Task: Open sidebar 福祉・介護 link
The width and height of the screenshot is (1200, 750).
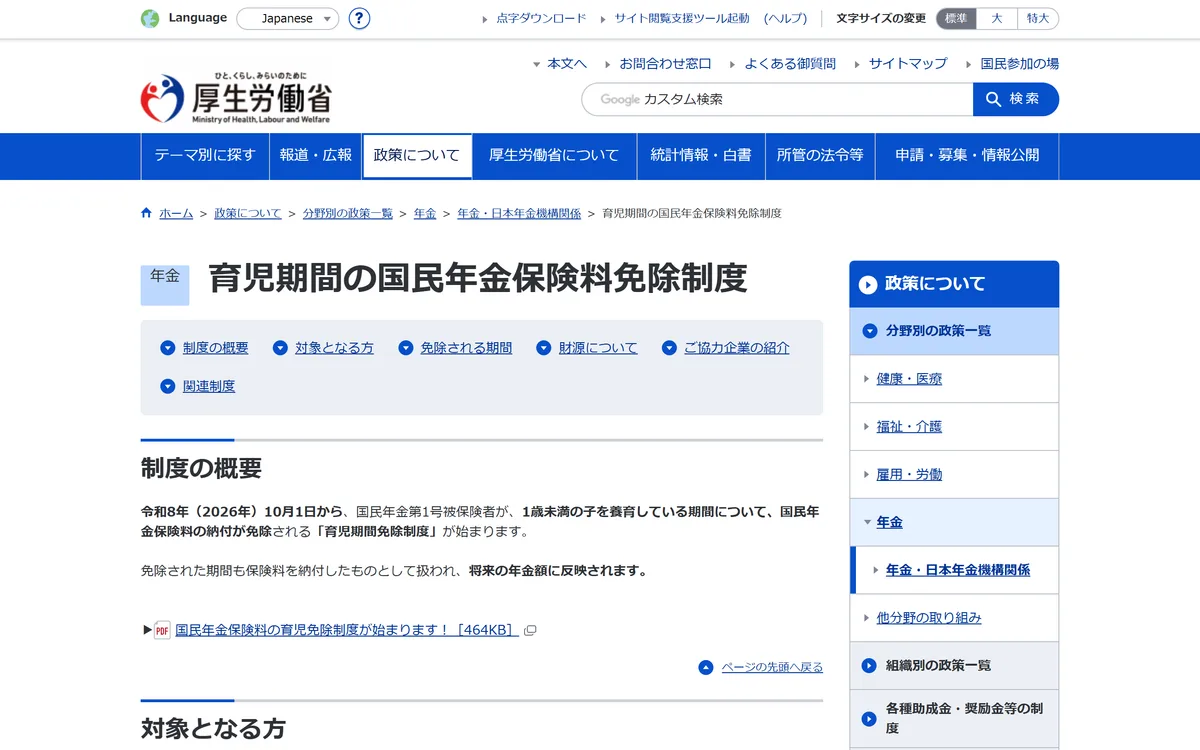Action: pos(909,427)
